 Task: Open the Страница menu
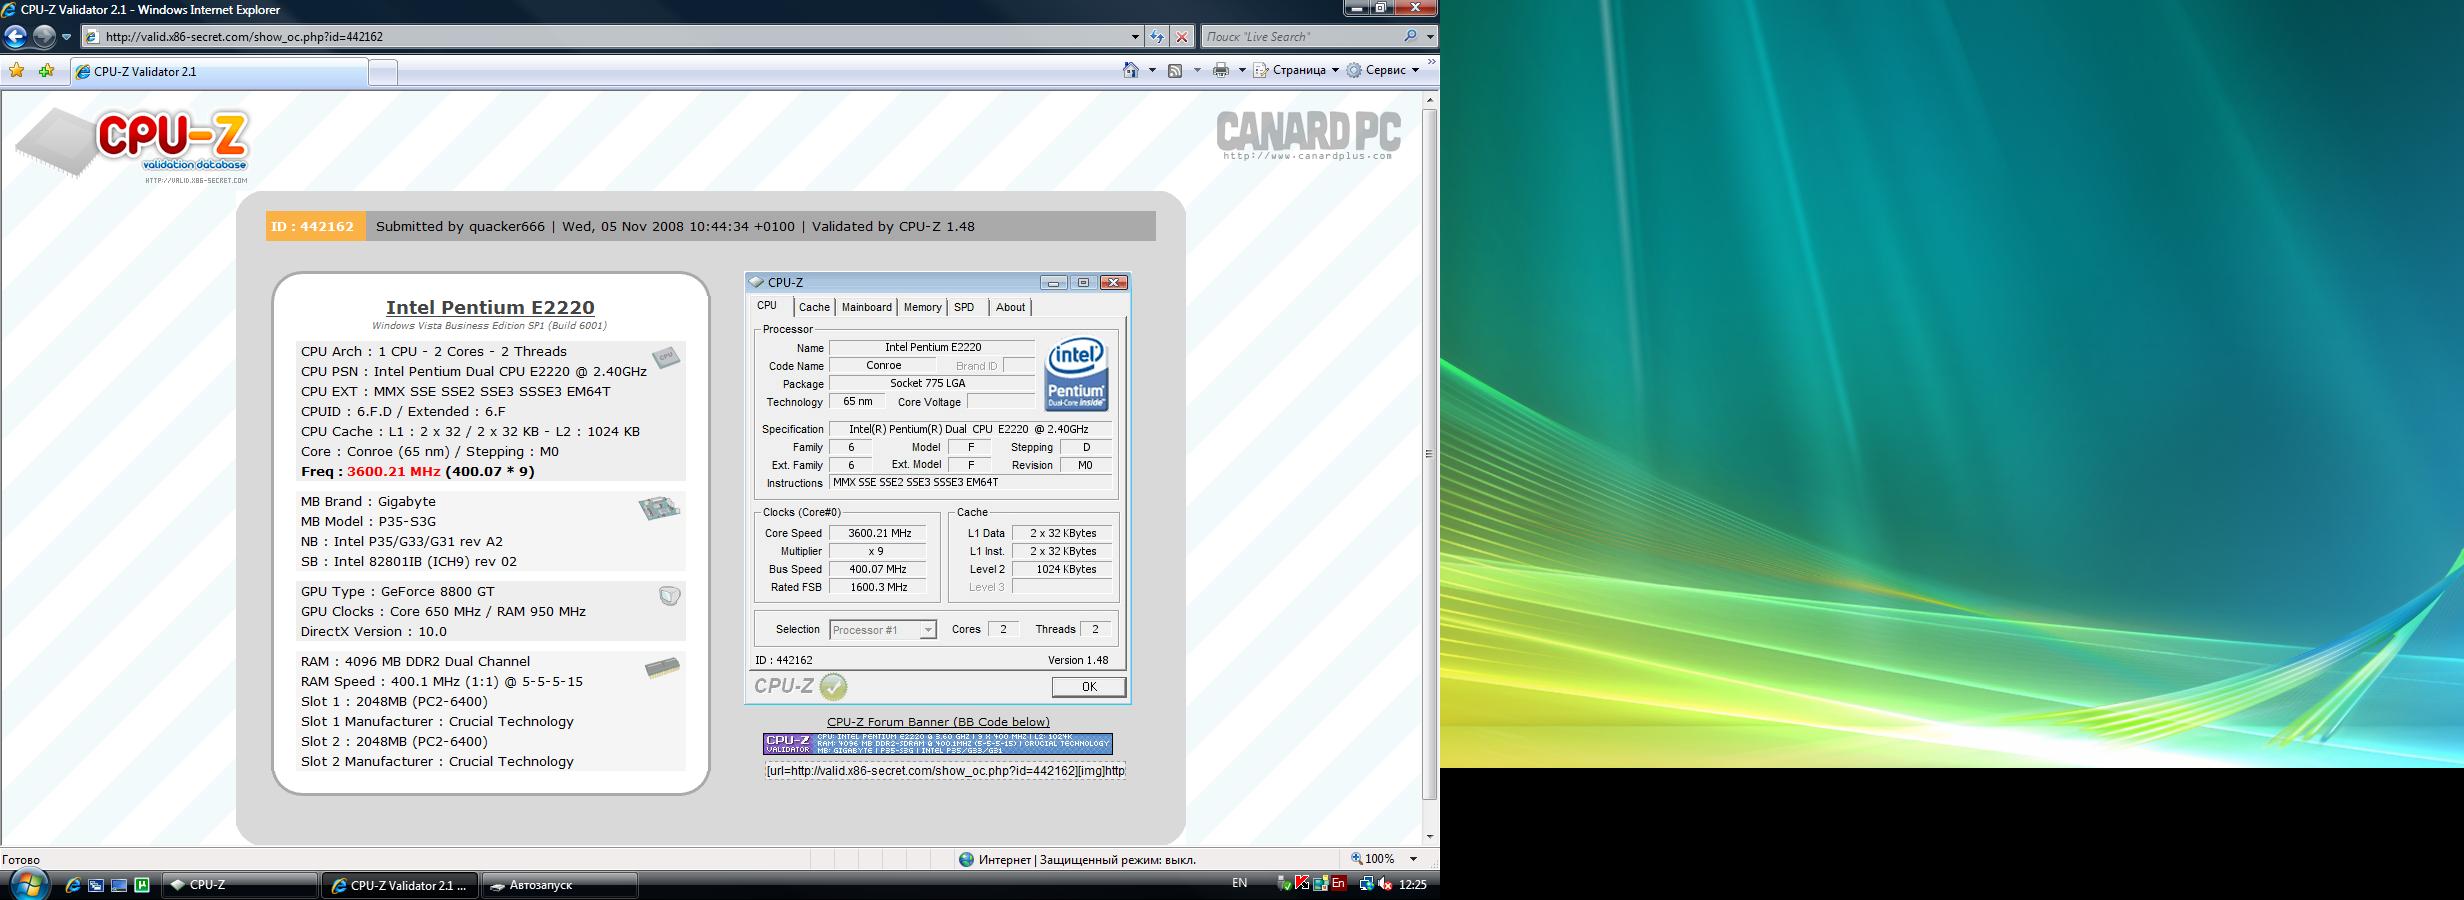tap(1296, 70)
